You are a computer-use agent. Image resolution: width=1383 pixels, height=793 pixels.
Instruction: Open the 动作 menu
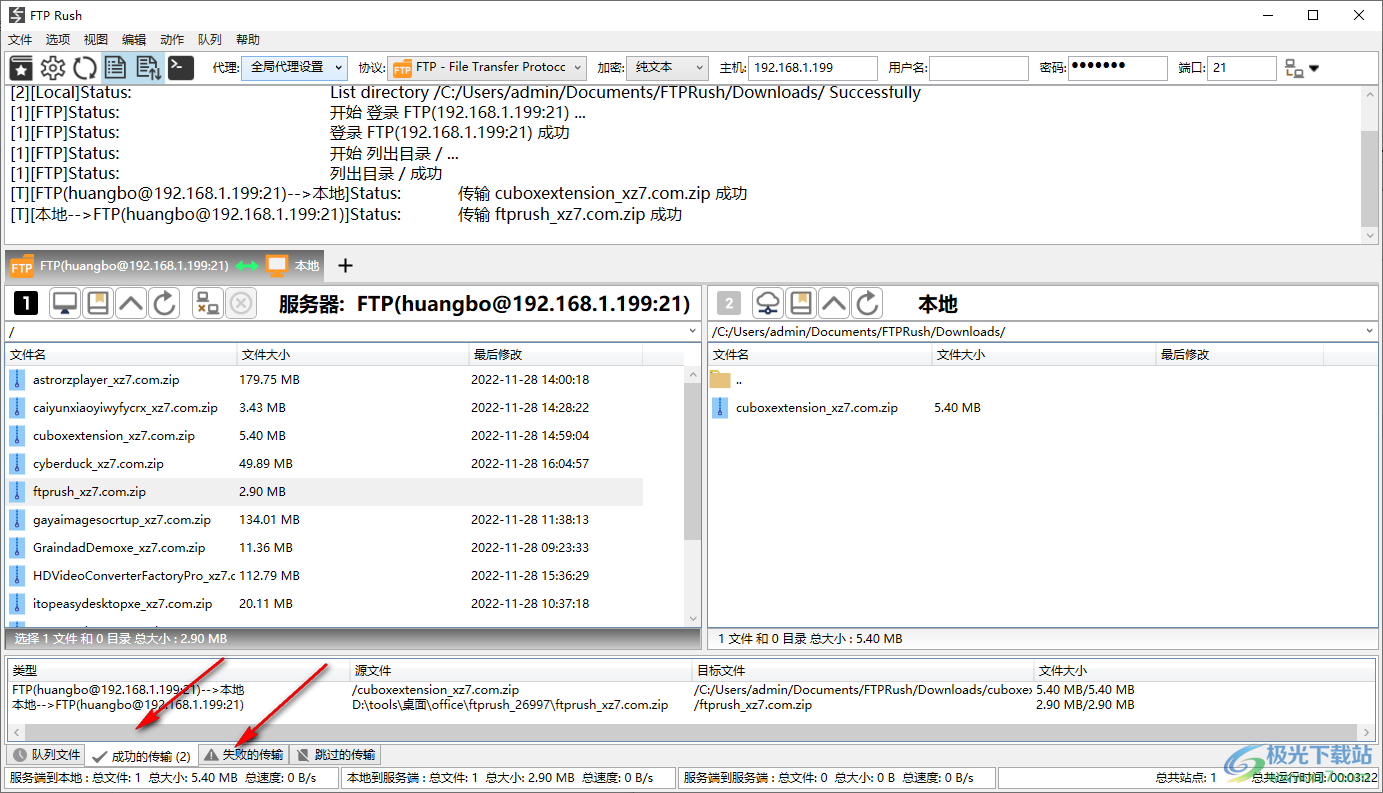[172, 40]
